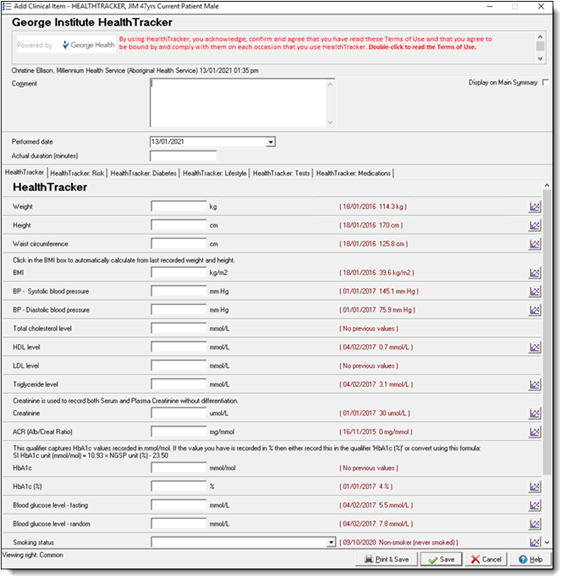This screenshot has height=583, width=567.
Task: Click the ACR mg/mmol input field
Action: 178,432
